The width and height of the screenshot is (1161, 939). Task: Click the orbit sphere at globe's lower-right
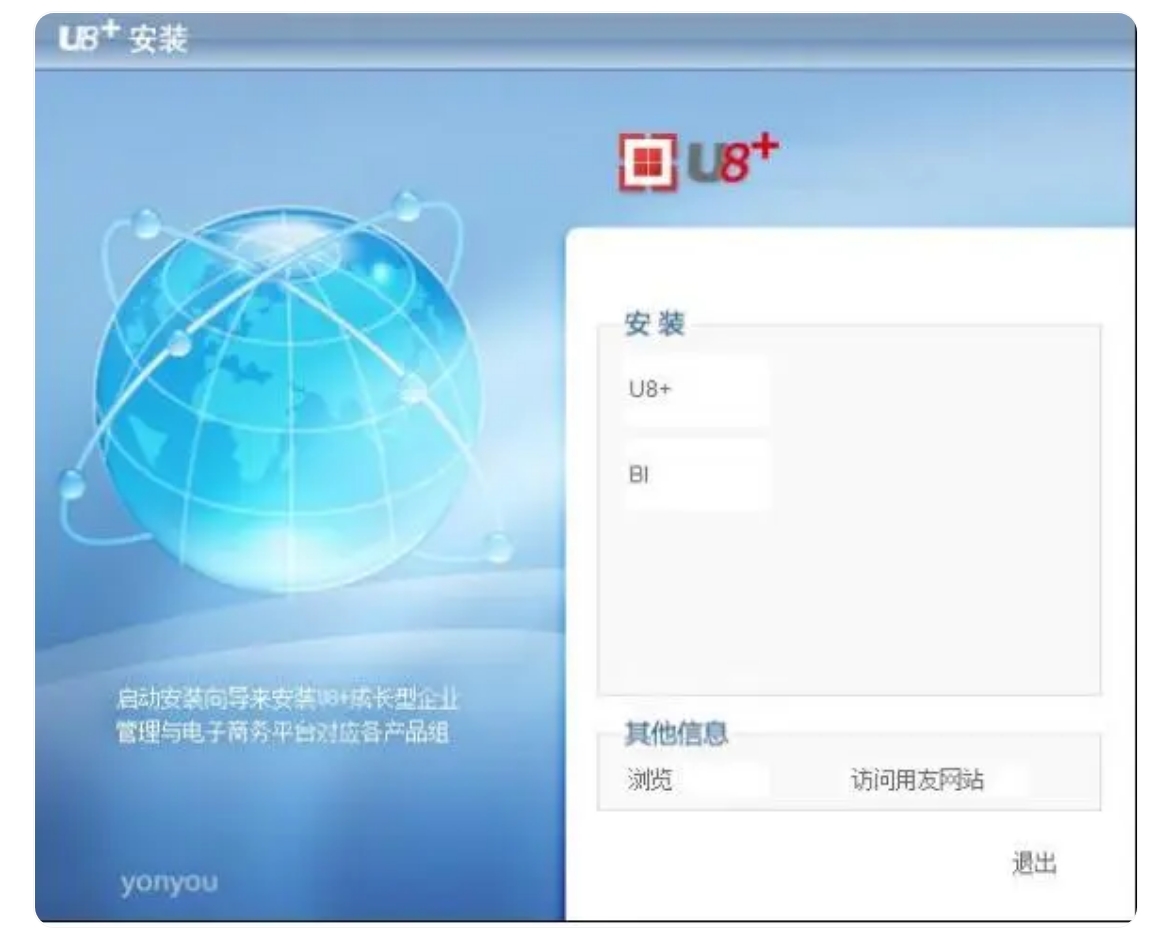tap(497, 549)
